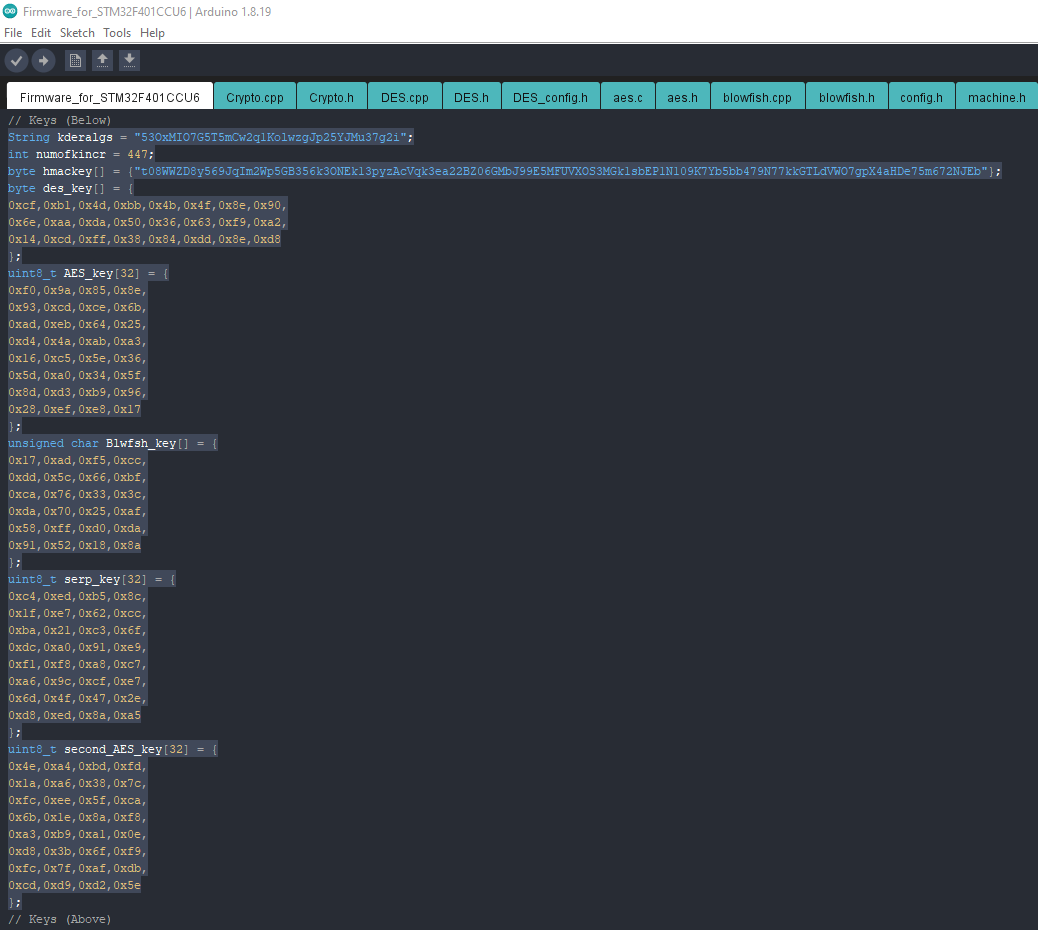Click the des_key row starting with 0xcf
Image resolution: width=1038 pixels, height=930 pixels.
pyautogui.click(x=147, y=205)
